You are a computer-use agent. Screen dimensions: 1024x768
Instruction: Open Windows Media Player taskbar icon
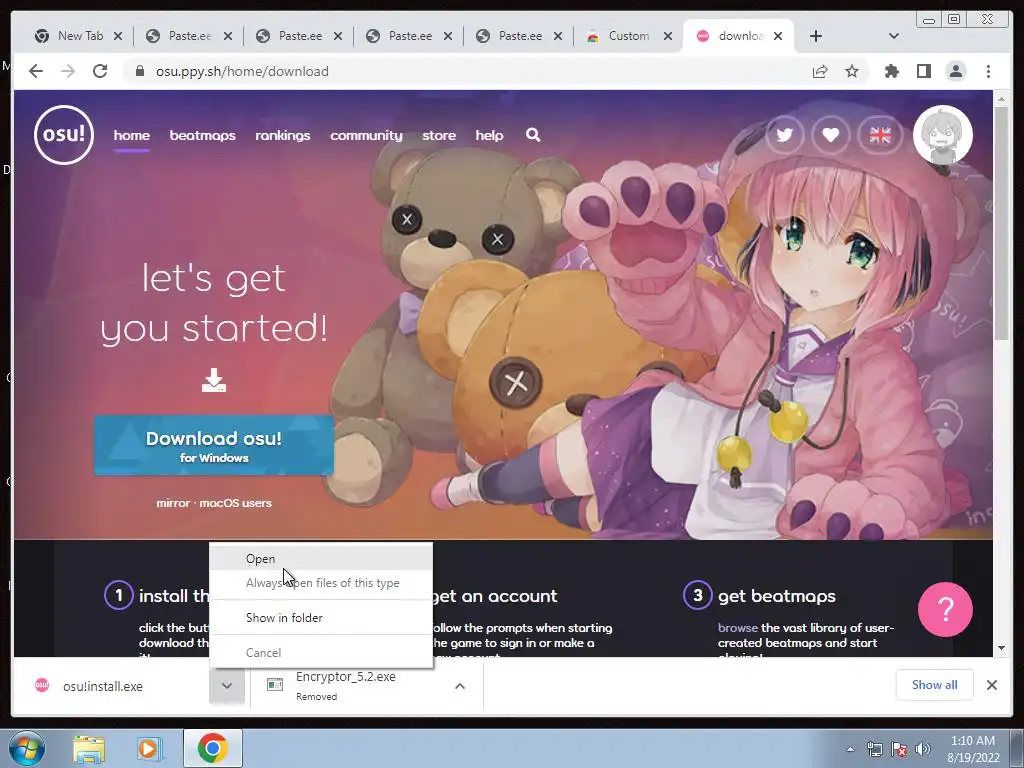(x=149, y=748)
